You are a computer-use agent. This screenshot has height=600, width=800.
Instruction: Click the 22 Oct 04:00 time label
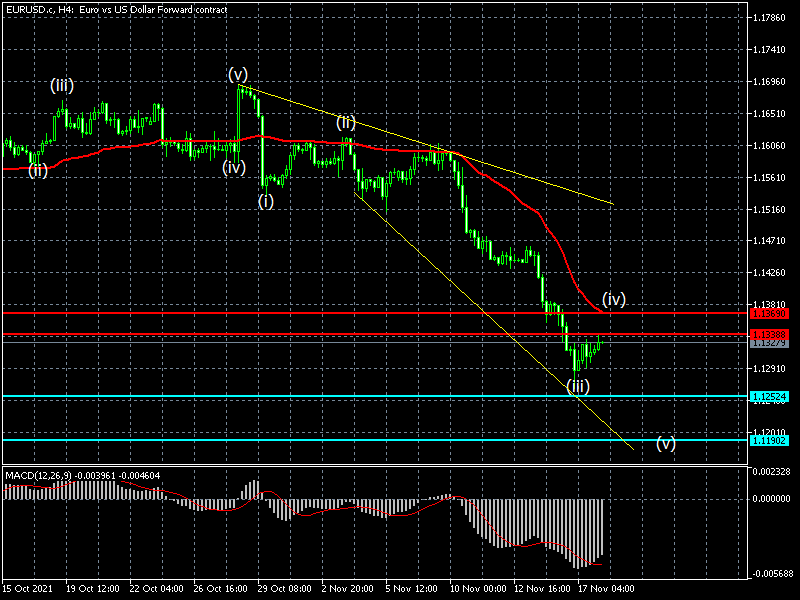click(x=156, y=589)
